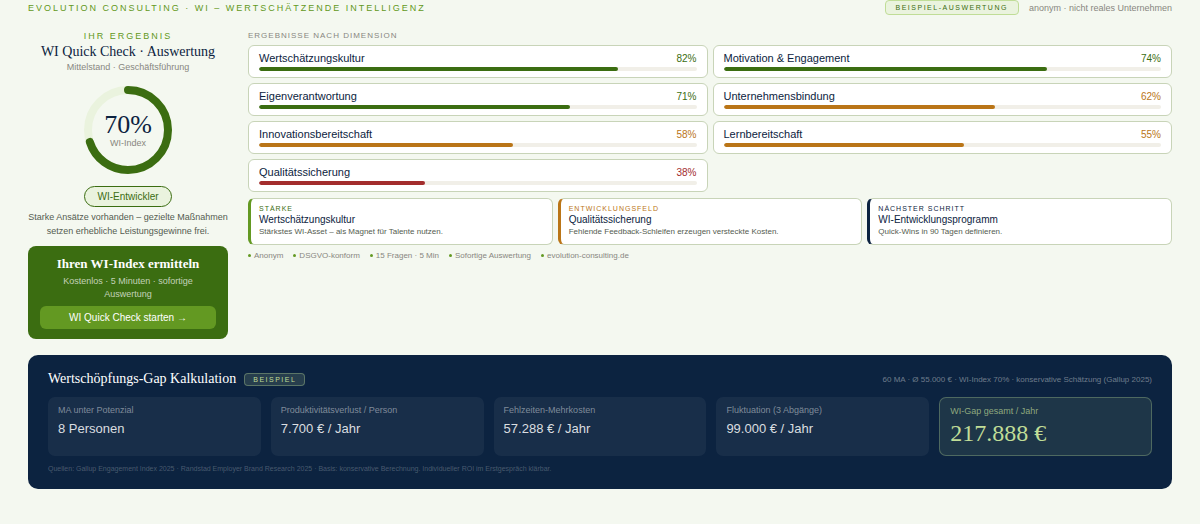1200x524 pixels.
Task: Select the Innovationsbereitschaft dimension card
Action: coord(478,137)
